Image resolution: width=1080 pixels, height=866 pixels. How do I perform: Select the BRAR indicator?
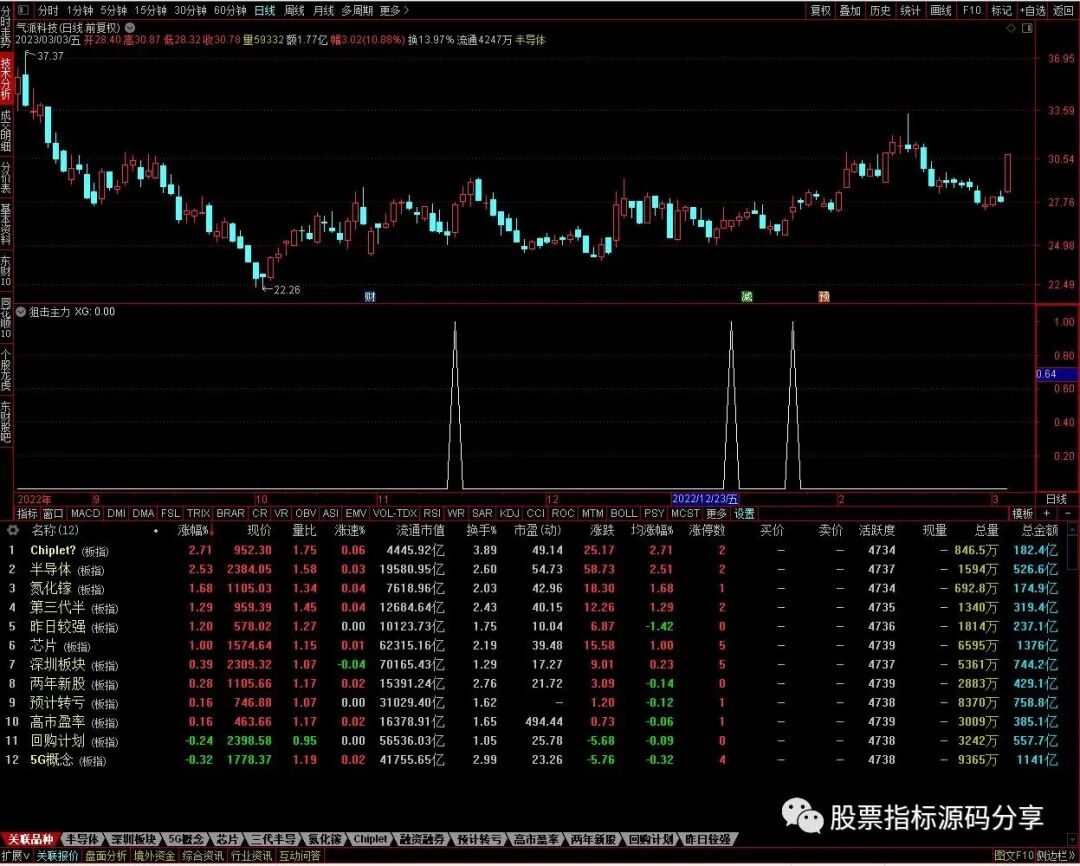click(230, 513)
